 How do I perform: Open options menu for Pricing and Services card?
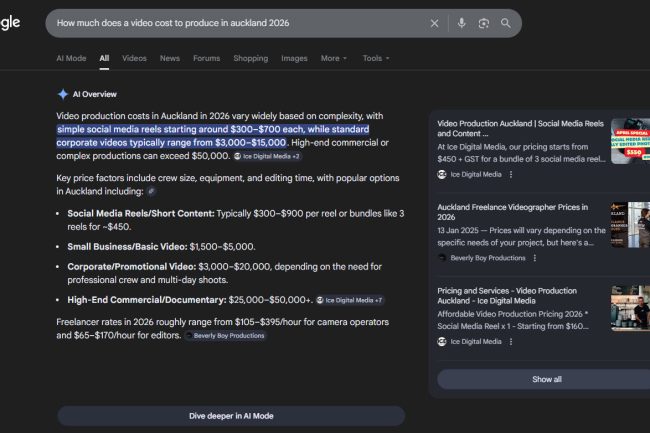511,341
